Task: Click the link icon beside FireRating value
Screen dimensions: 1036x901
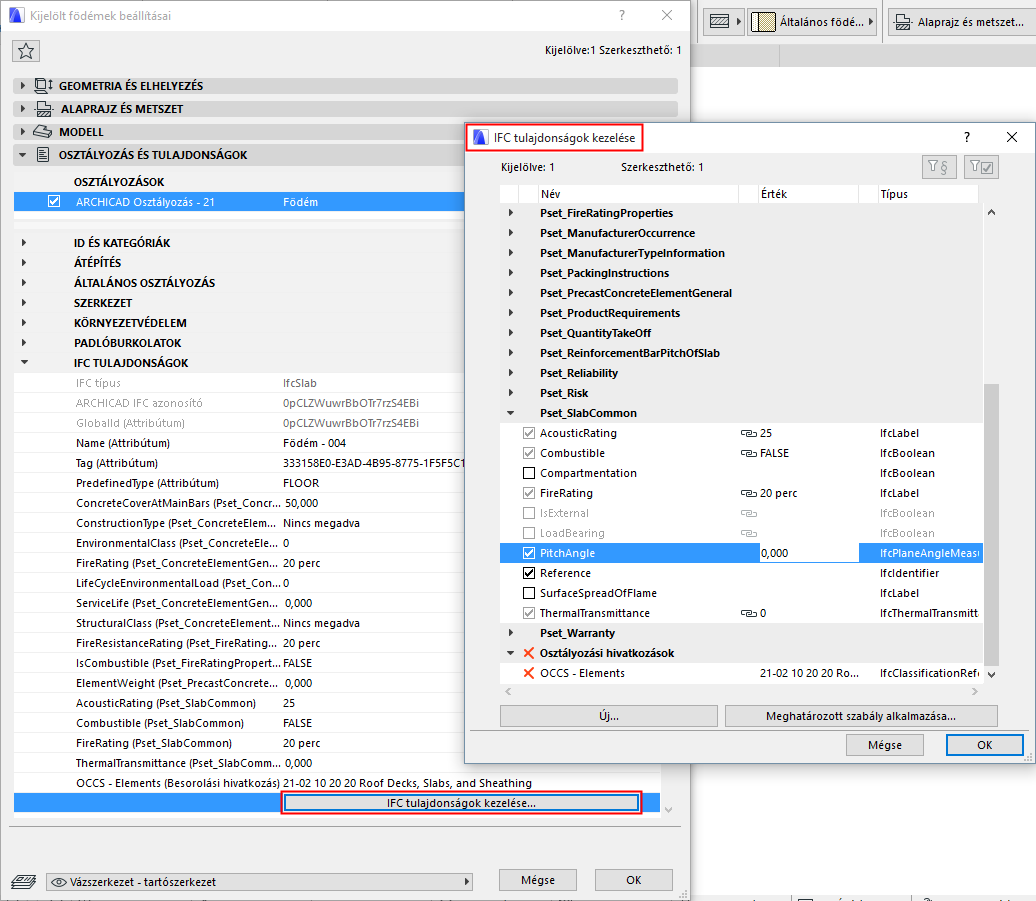Action: click(749, 493)
